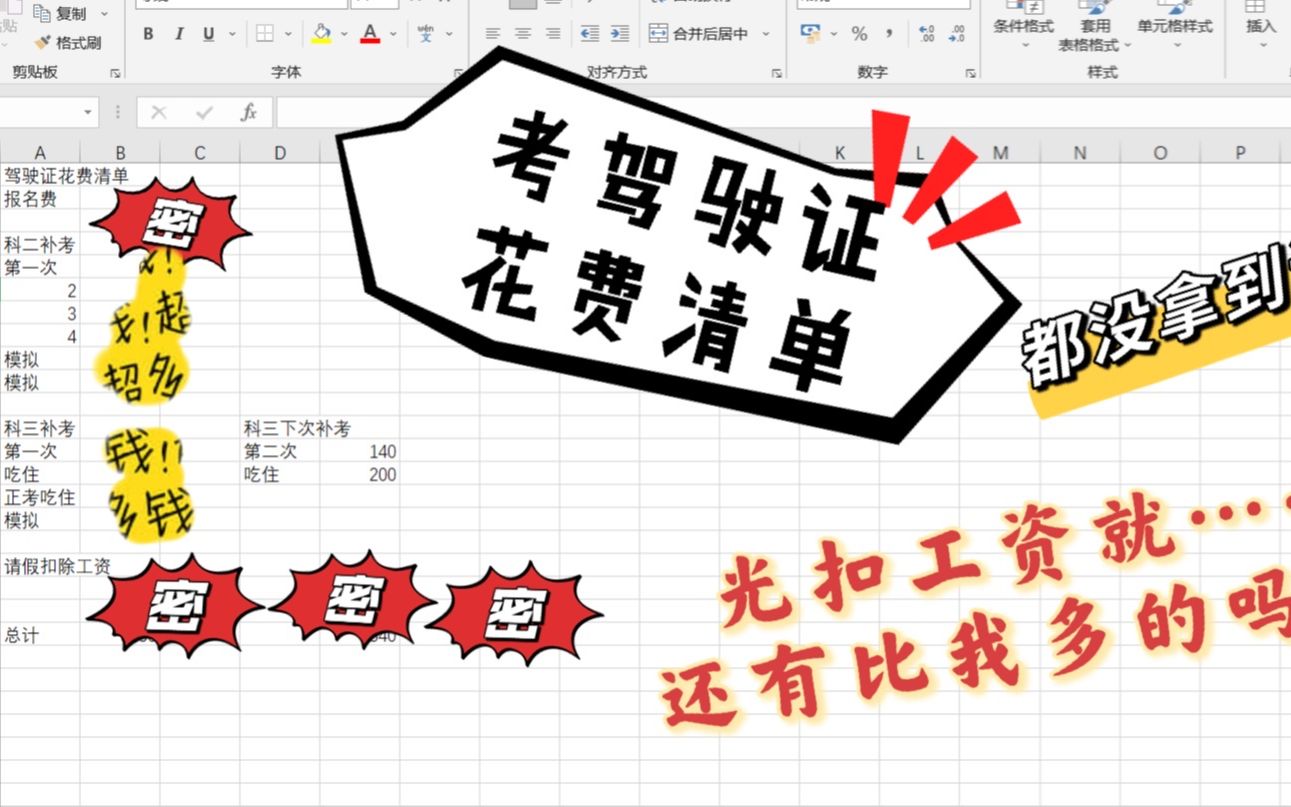Select column K header
This screenshot has width=1291, height=807.
click(x=840, y=152)
